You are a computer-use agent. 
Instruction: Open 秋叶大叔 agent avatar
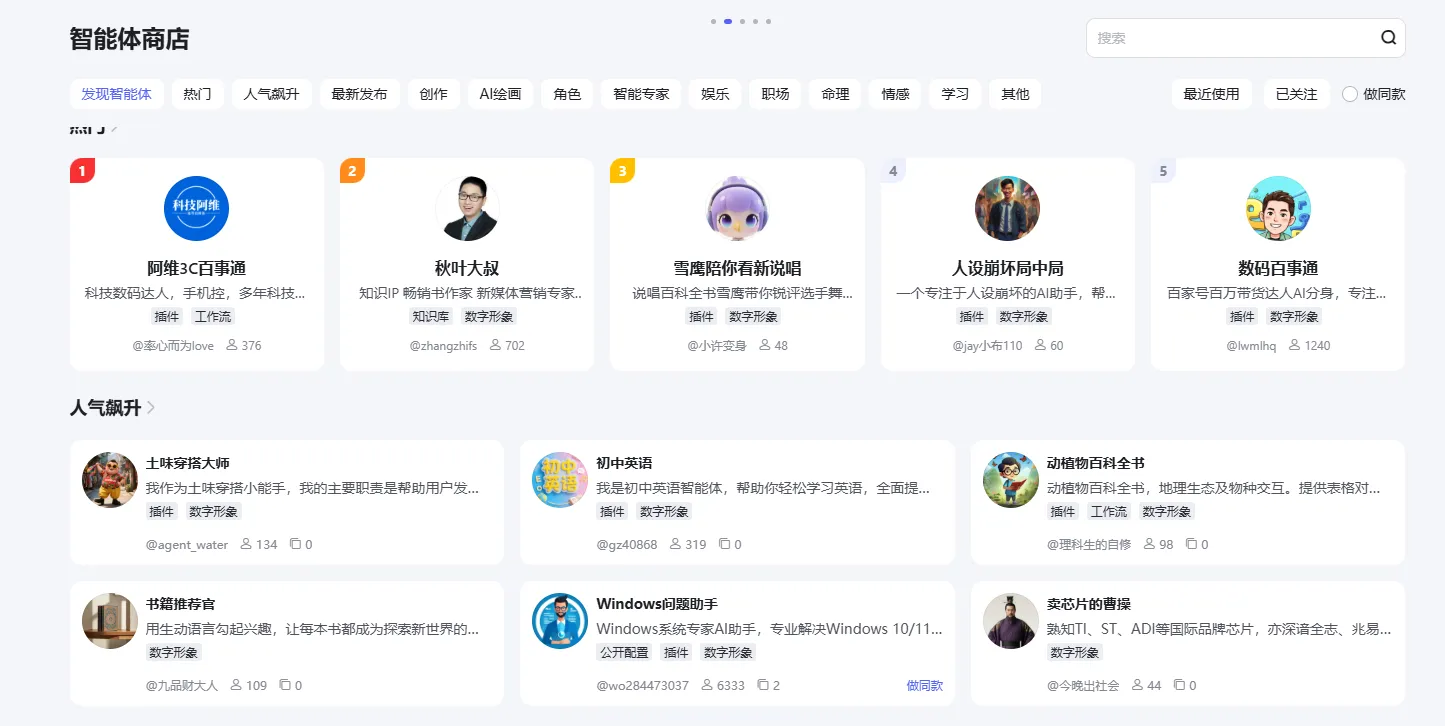point(467,208)
